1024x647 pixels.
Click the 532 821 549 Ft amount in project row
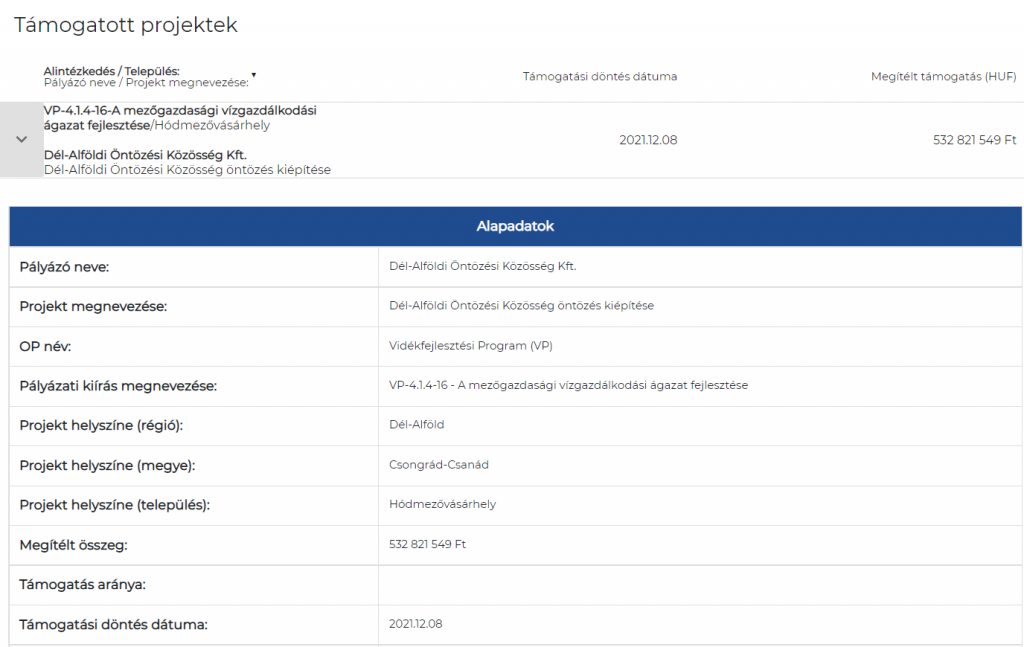(974, 140)
